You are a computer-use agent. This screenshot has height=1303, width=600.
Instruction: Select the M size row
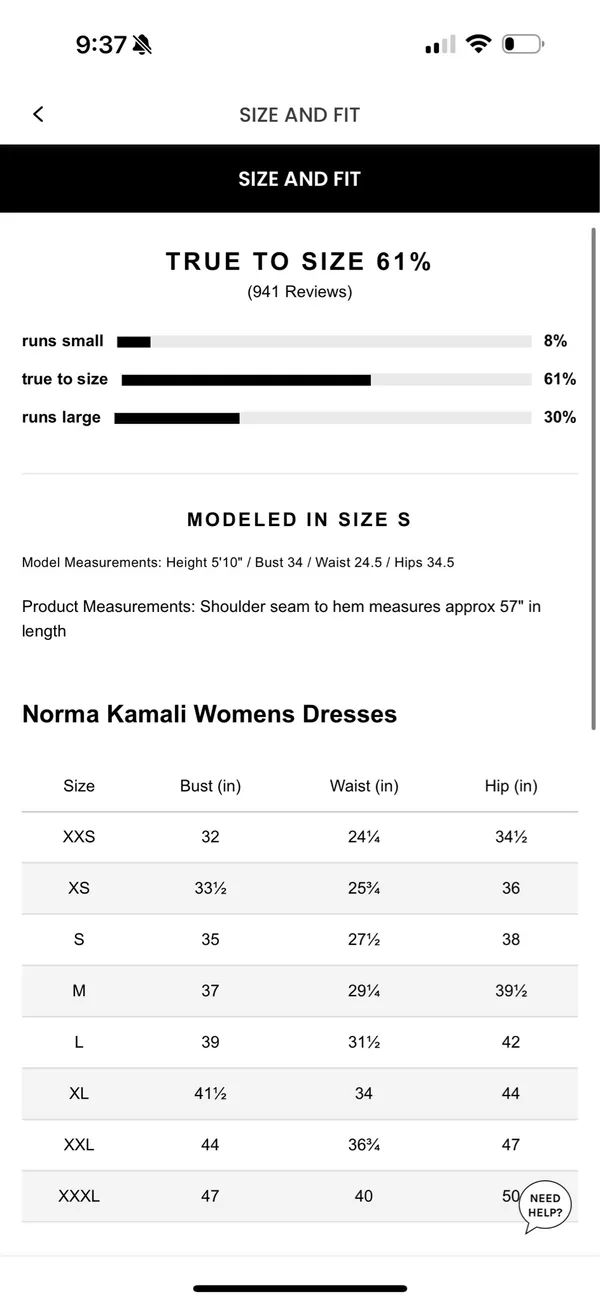point(299,991)
